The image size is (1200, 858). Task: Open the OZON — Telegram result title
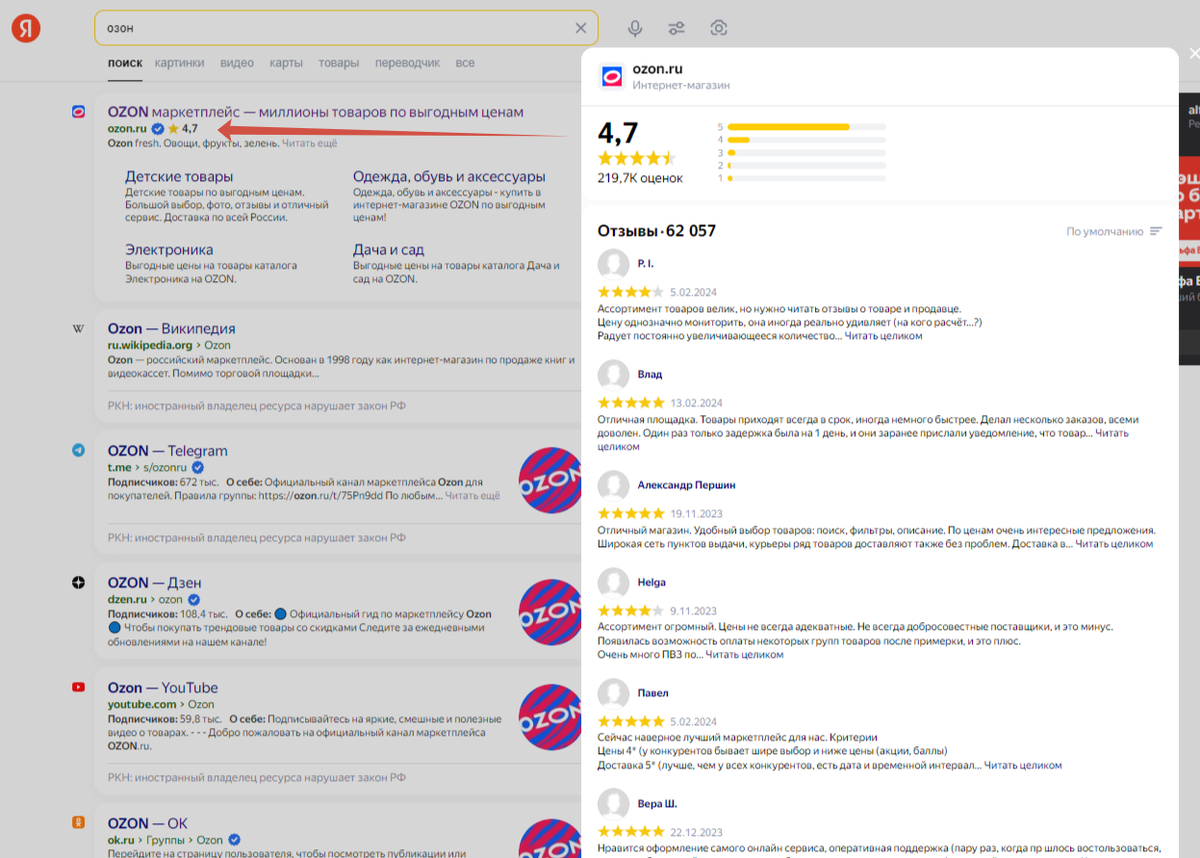point(168,451)
